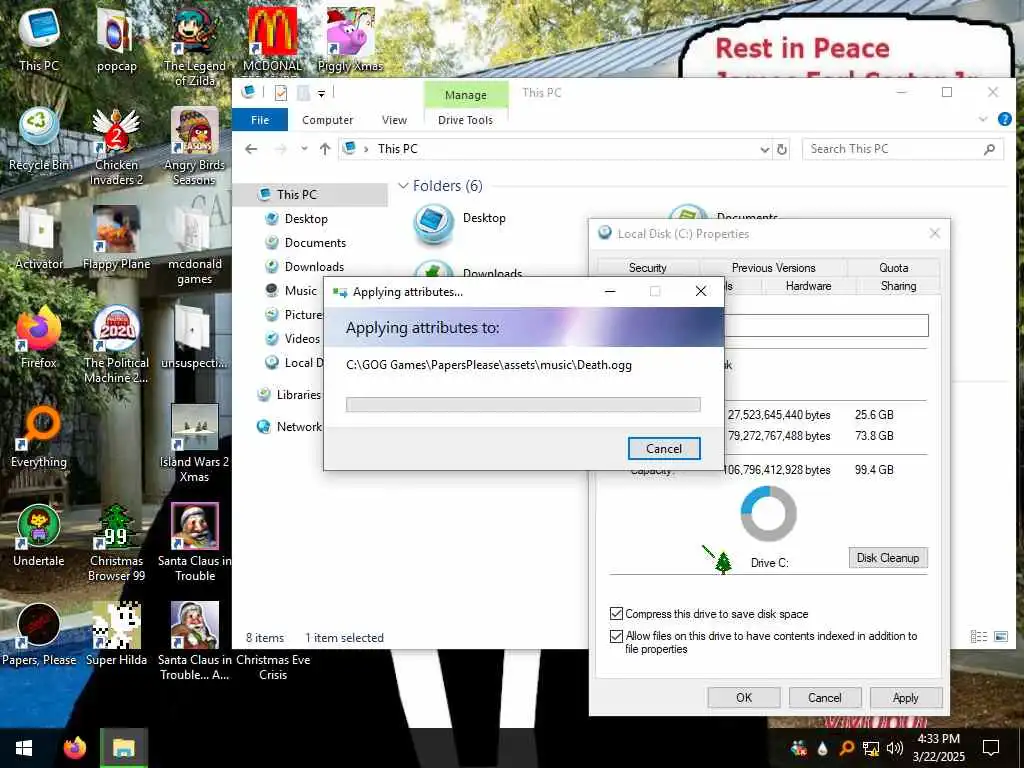Open the Recycle Bin icon
1024x768 pixels.
pyautogui.click(x=39, y=139)
